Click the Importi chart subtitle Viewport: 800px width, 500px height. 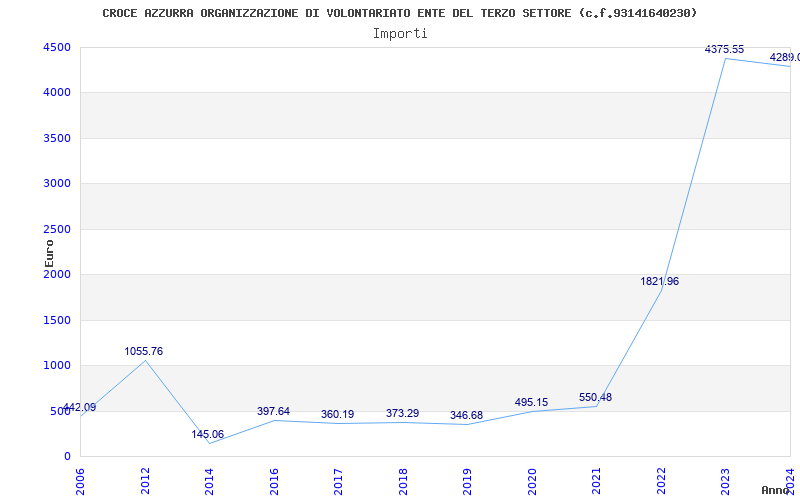(400, 34)
